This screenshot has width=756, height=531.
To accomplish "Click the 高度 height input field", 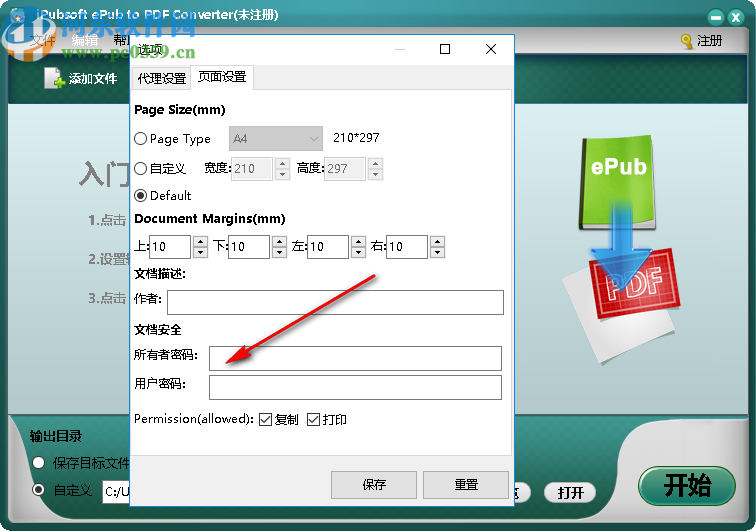I will click(345, 169).
